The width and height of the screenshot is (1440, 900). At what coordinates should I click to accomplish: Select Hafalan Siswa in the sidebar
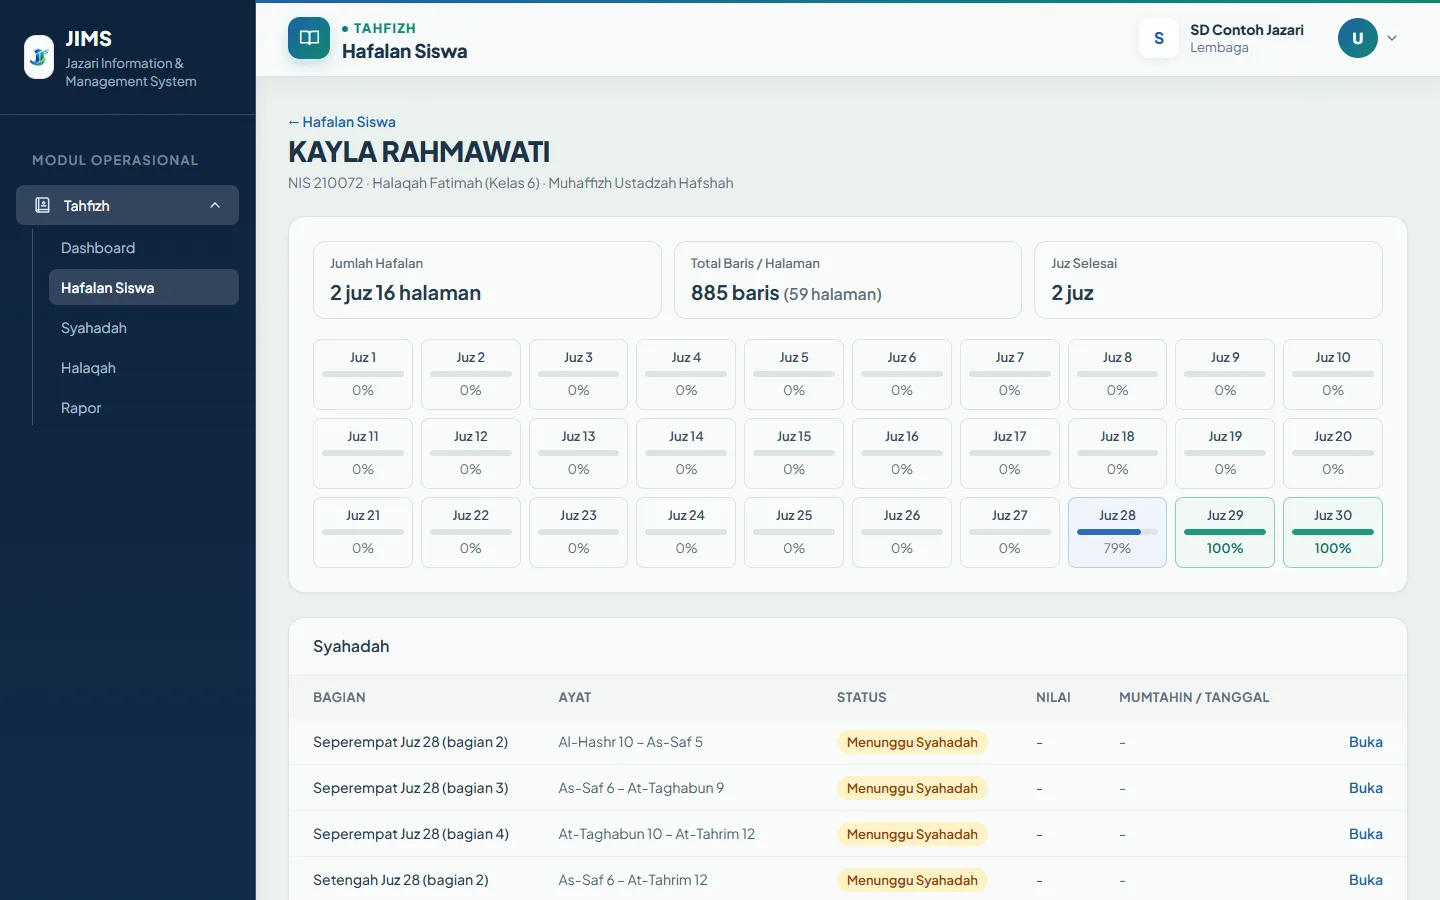(143, 287)
